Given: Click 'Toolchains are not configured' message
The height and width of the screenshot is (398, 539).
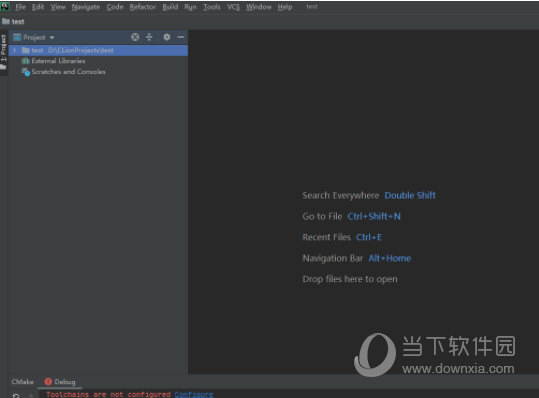Looking at the screenshot, I should [x=108, y=394].
